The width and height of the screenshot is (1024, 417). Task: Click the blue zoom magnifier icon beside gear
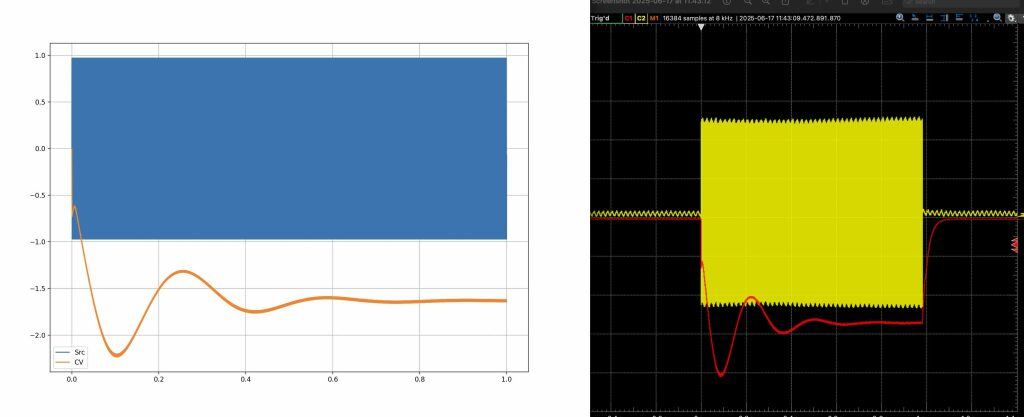pyautogui.click(x=997, y=18)
